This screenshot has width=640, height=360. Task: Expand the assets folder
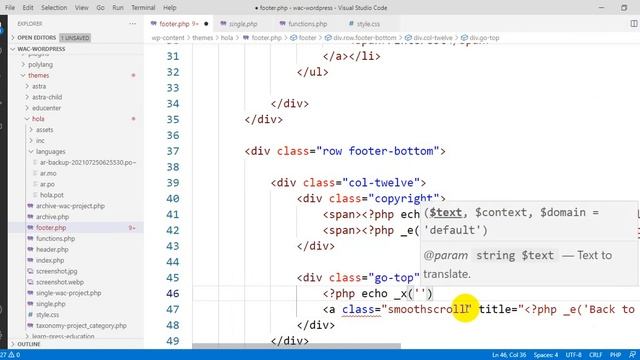click(x=44, y=130)
